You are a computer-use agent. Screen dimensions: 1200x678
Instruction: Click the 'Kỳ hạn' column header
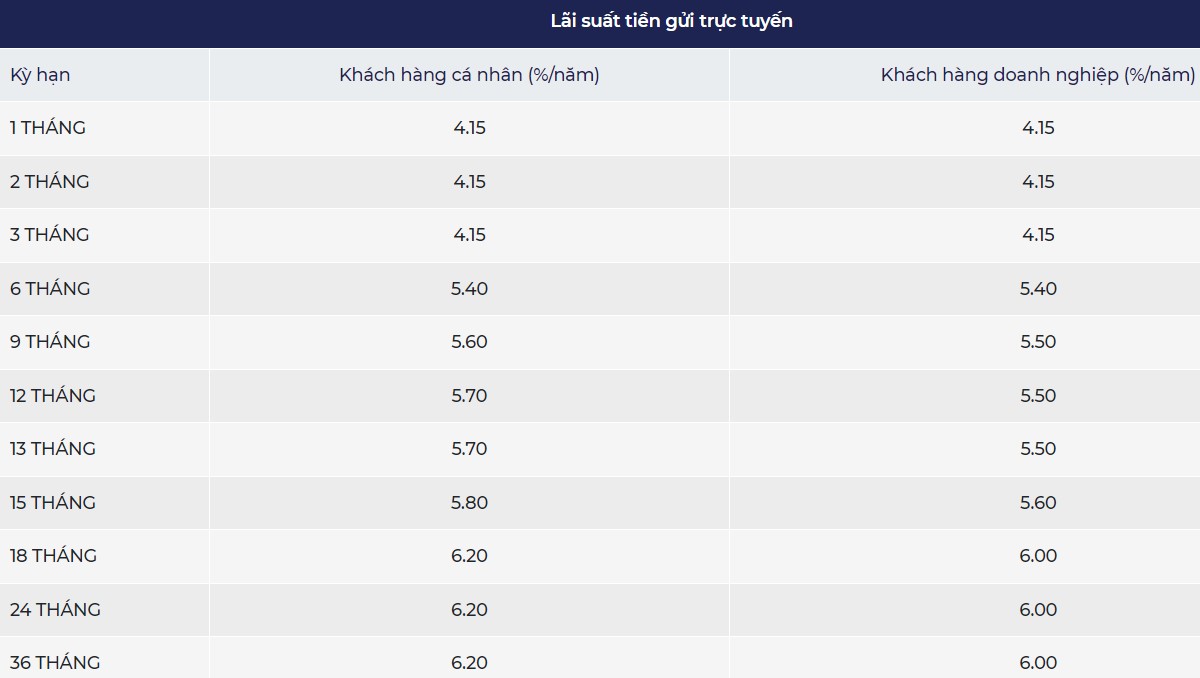click(40, 75)
